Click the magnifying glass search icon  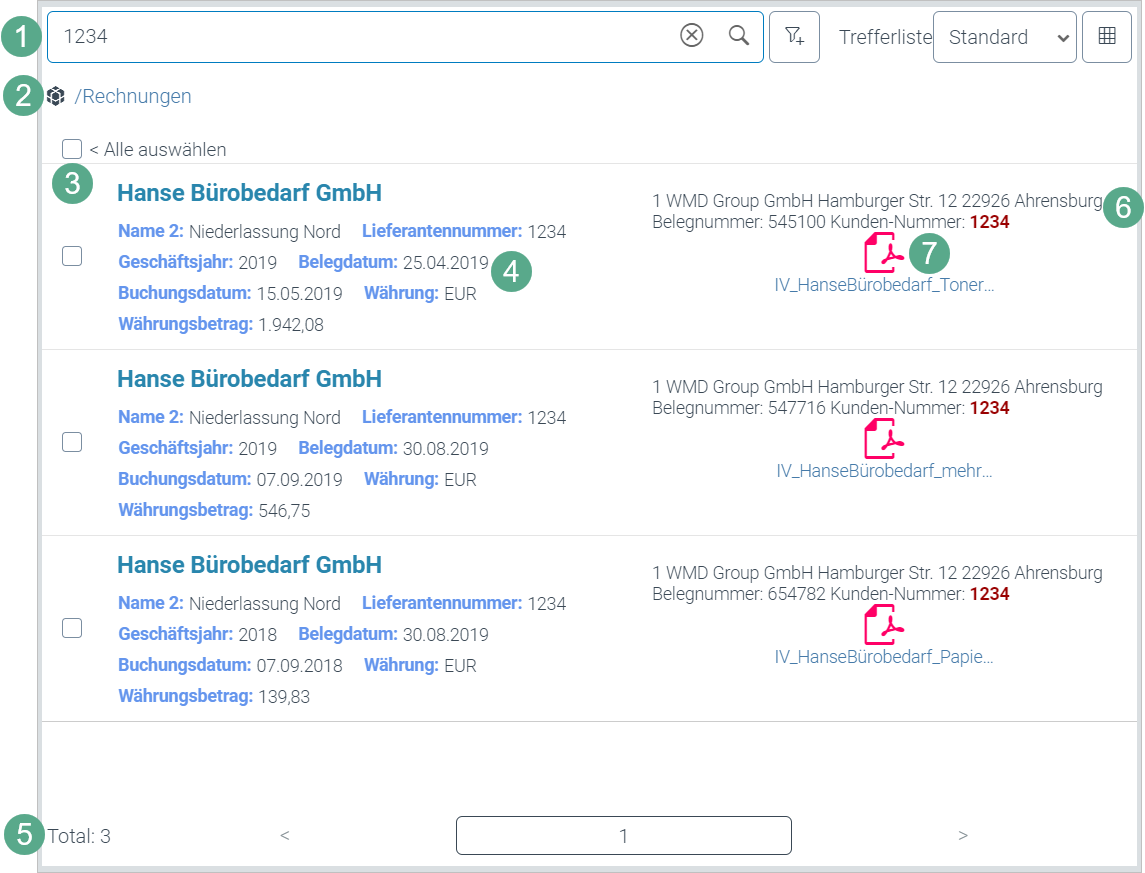pyautogui.click(x=739, y=36)
